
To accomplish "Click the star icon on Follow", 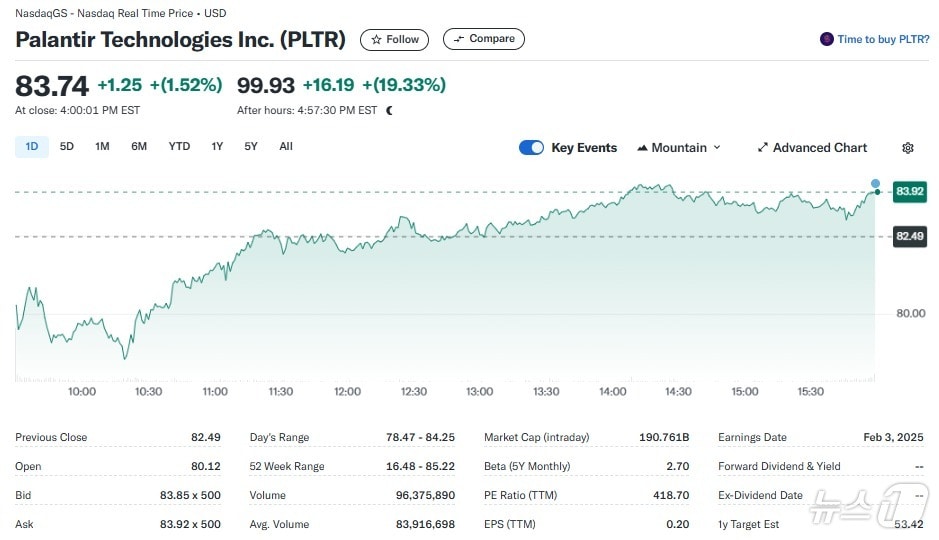I will click(376, 40).
